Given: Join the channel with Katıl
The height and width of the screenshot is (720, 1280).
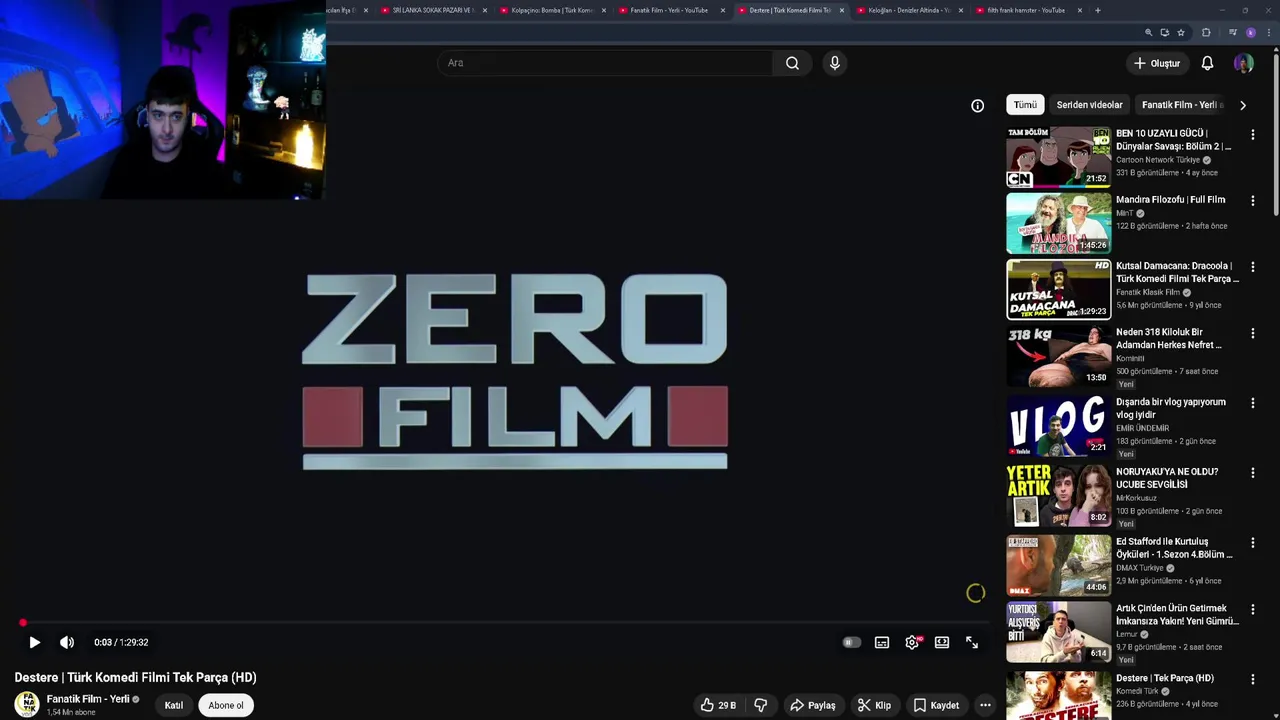Looking at the screenshot, I should point(174,705).
